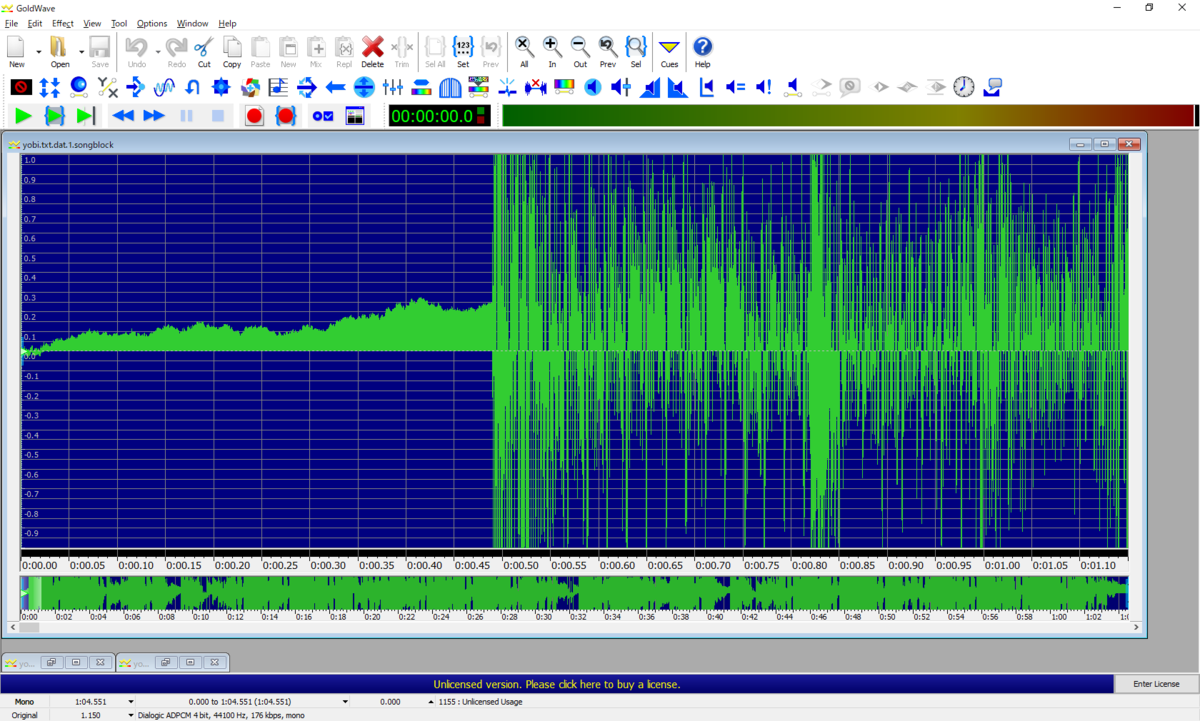Open the Effect menu
This screenshot has height=721, width=1200.
[x=63, y=23]
